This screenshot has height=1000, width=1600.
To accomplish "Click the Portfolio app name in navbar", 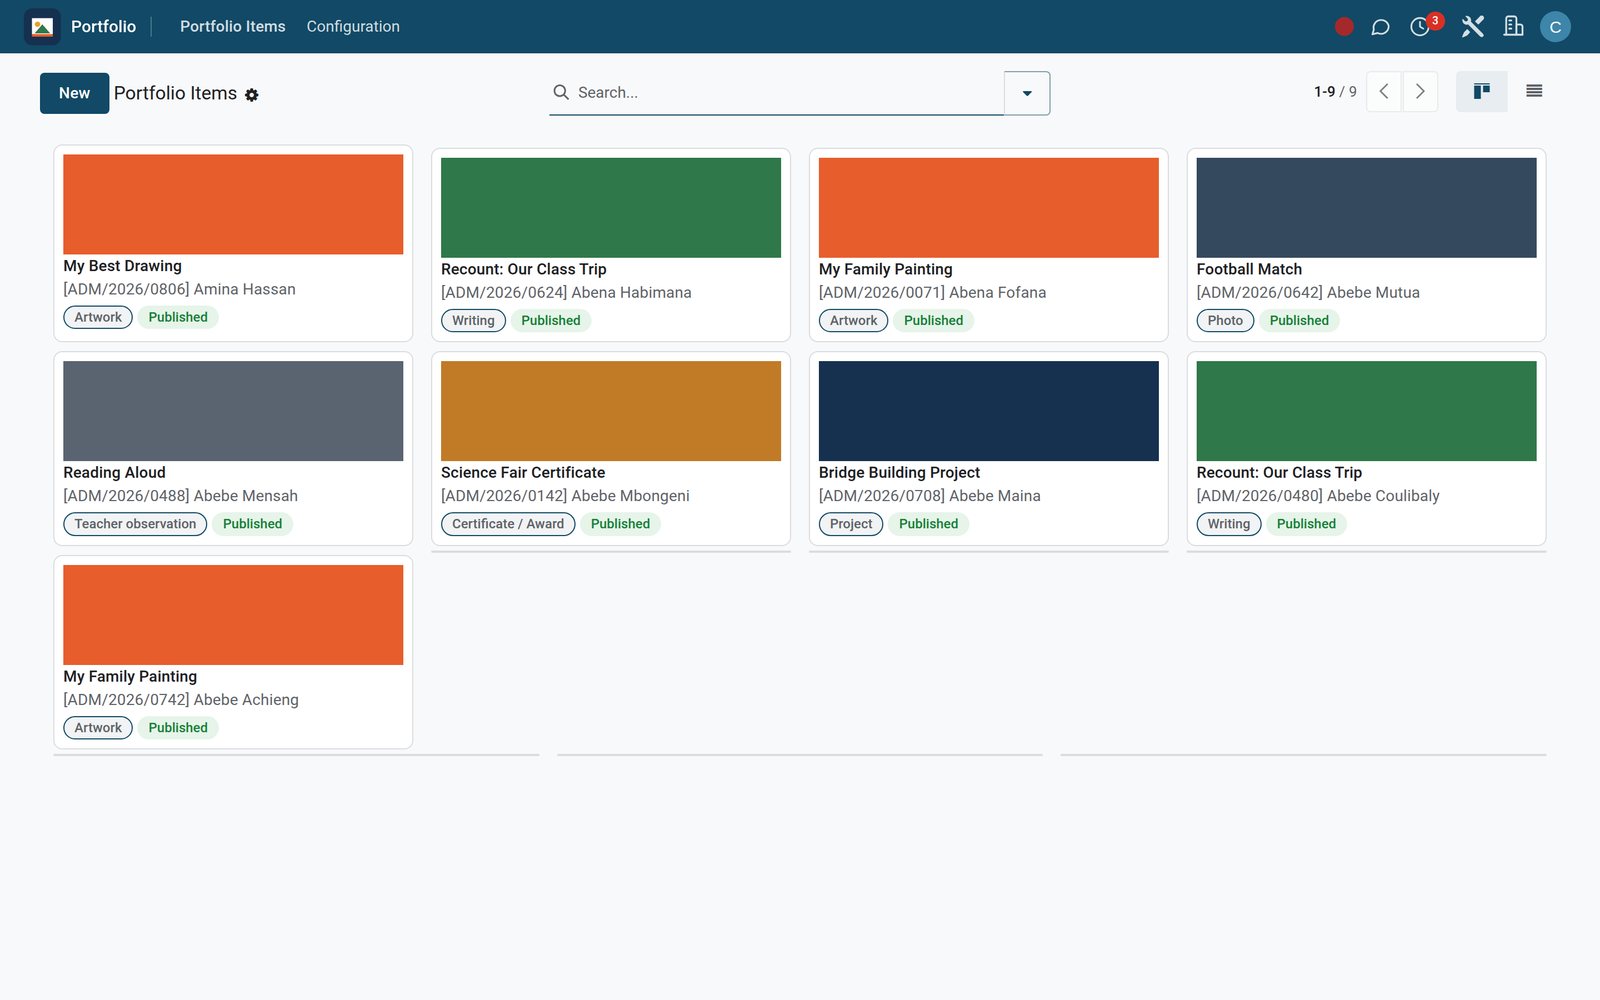I will coord(103,27).
